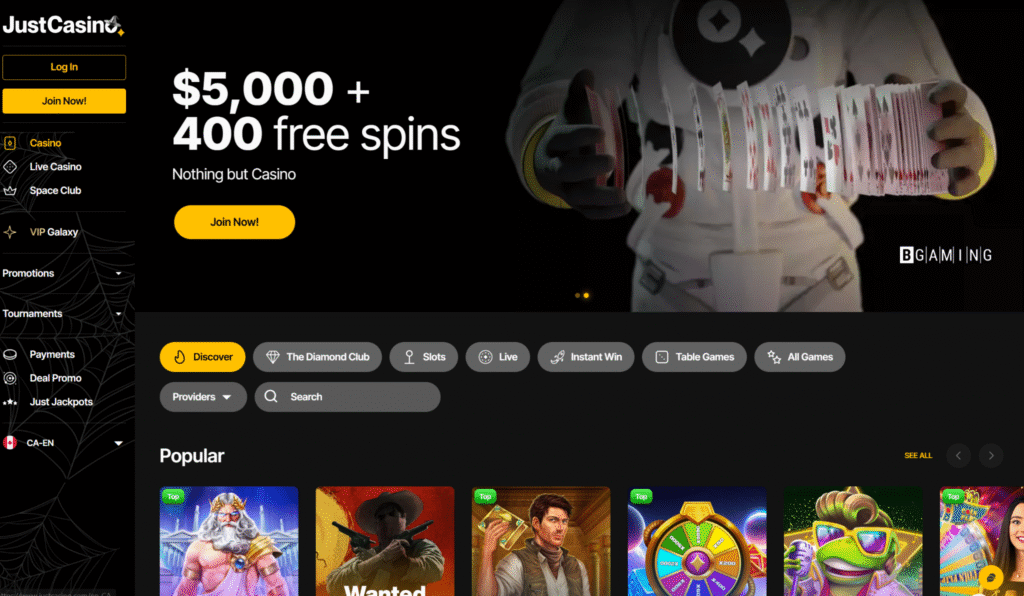Open the VIP Galaxy star icon

(x=10, y=232)
